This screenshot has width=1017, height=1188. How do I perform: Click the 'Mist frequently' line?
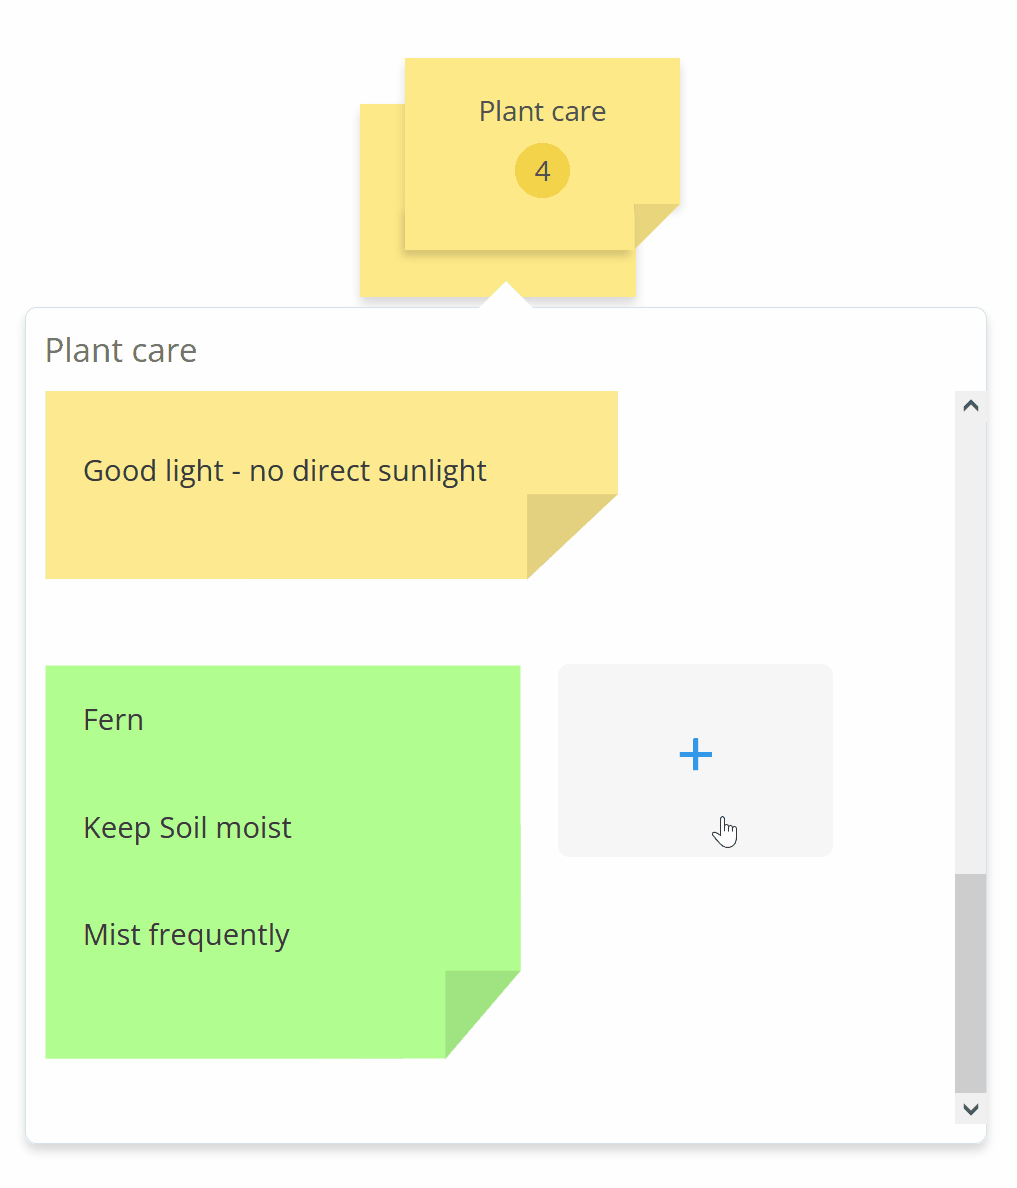click(x=186, y=934)
